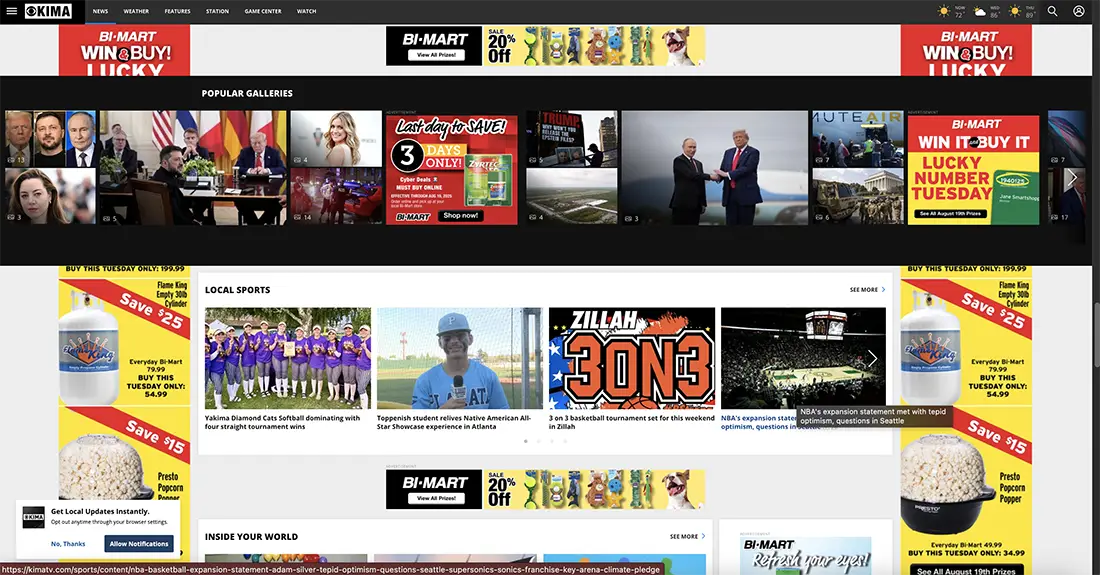Open the softball team photo thumbnail
This screenshot has height=575, width=1100.
[x=288, y=358]
